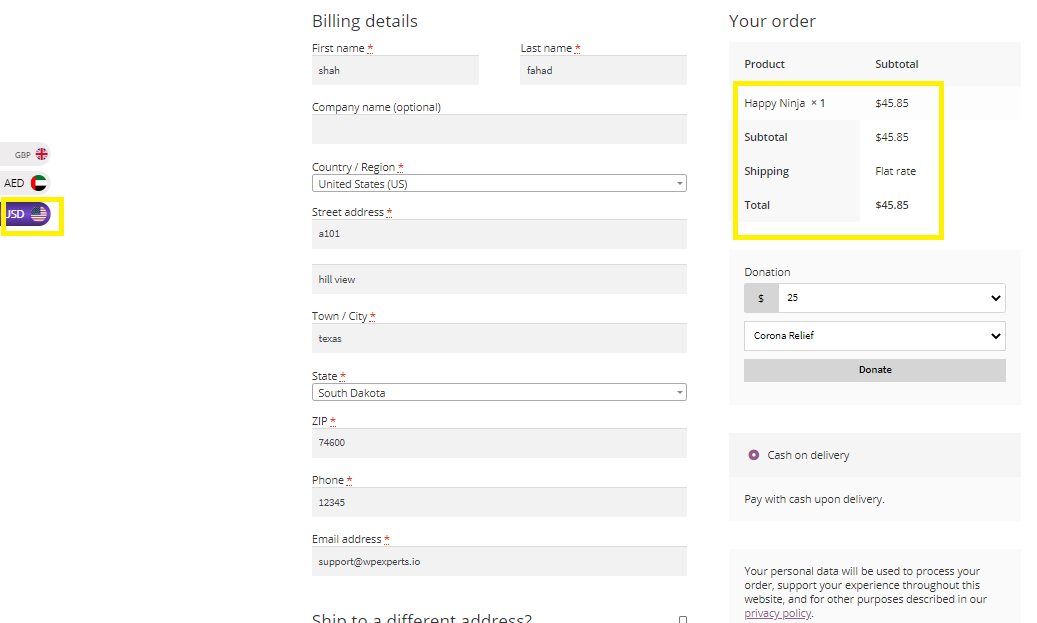This screenshot has height=623, width=1037.
Task: Tick Ship to a different address checkbox
Action: pos(683,620)
